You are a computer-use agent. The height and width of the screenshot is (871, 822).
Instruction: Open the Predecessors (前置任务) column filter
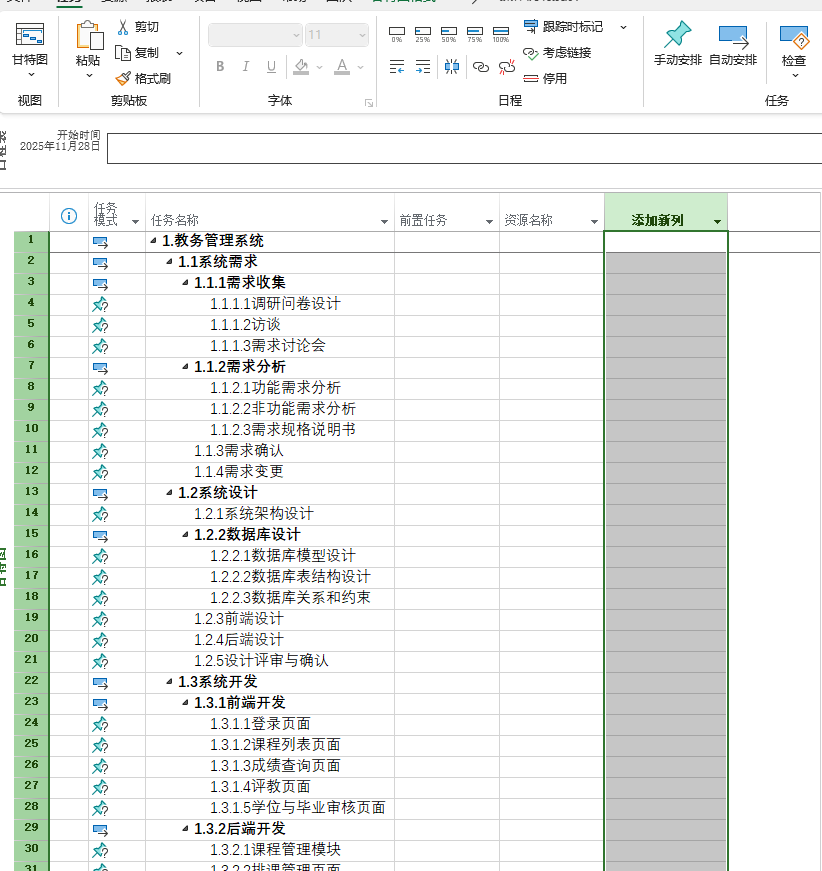489,222
